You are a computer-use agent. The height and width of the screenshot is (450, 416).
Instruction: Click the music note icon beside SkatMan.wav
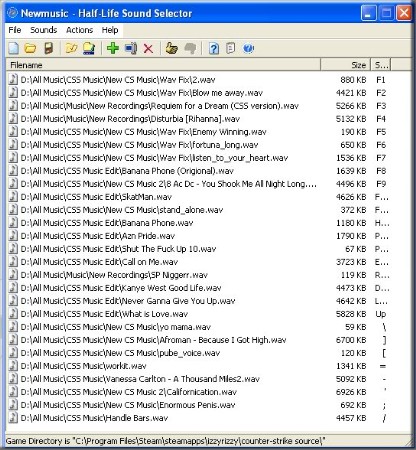pyautogui.click(x=13, y=196)
